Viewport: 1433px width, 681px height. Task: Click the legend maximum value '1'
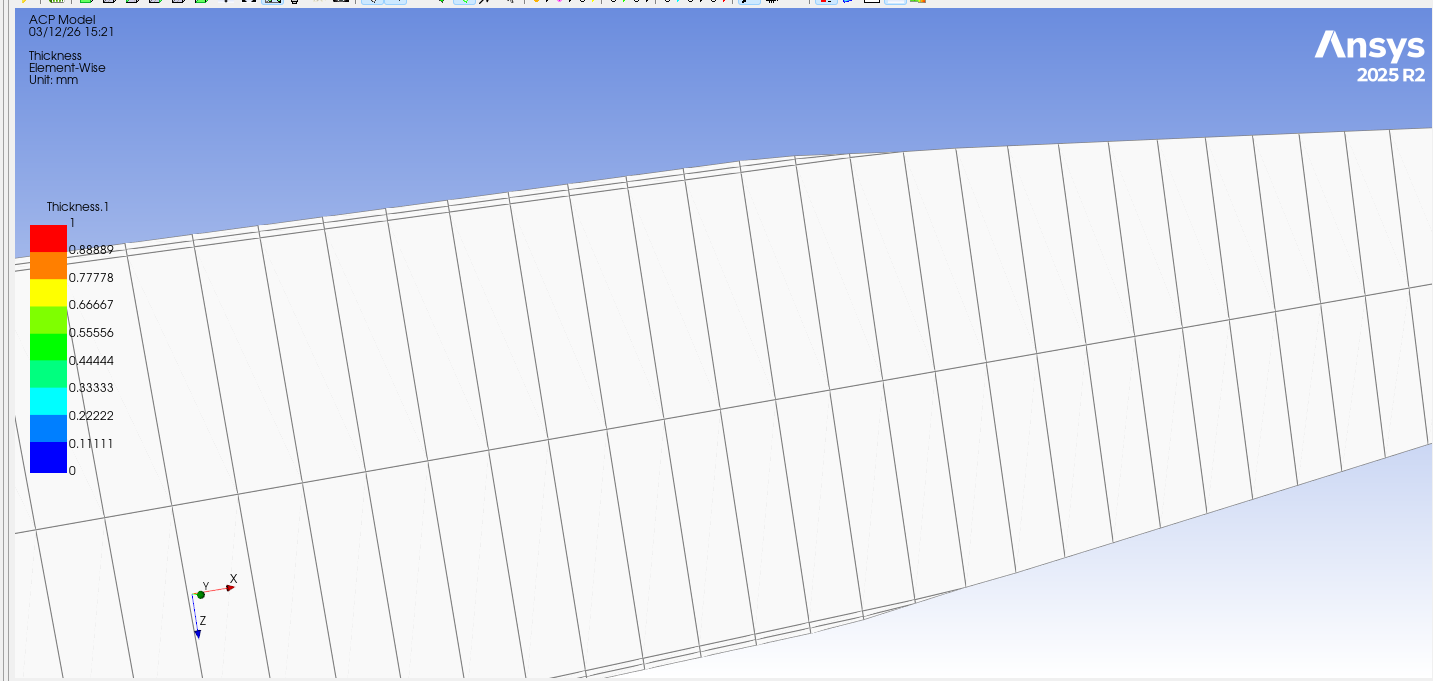pos(71,222)
